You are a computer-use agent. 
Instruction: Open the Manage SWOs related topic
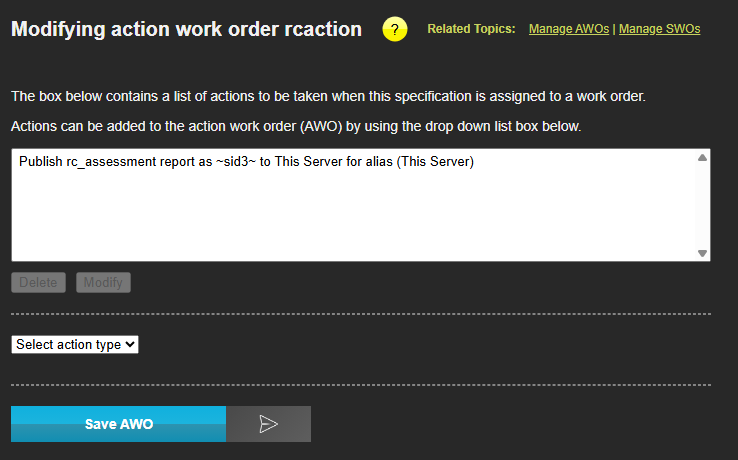click(x=659, y=29)
